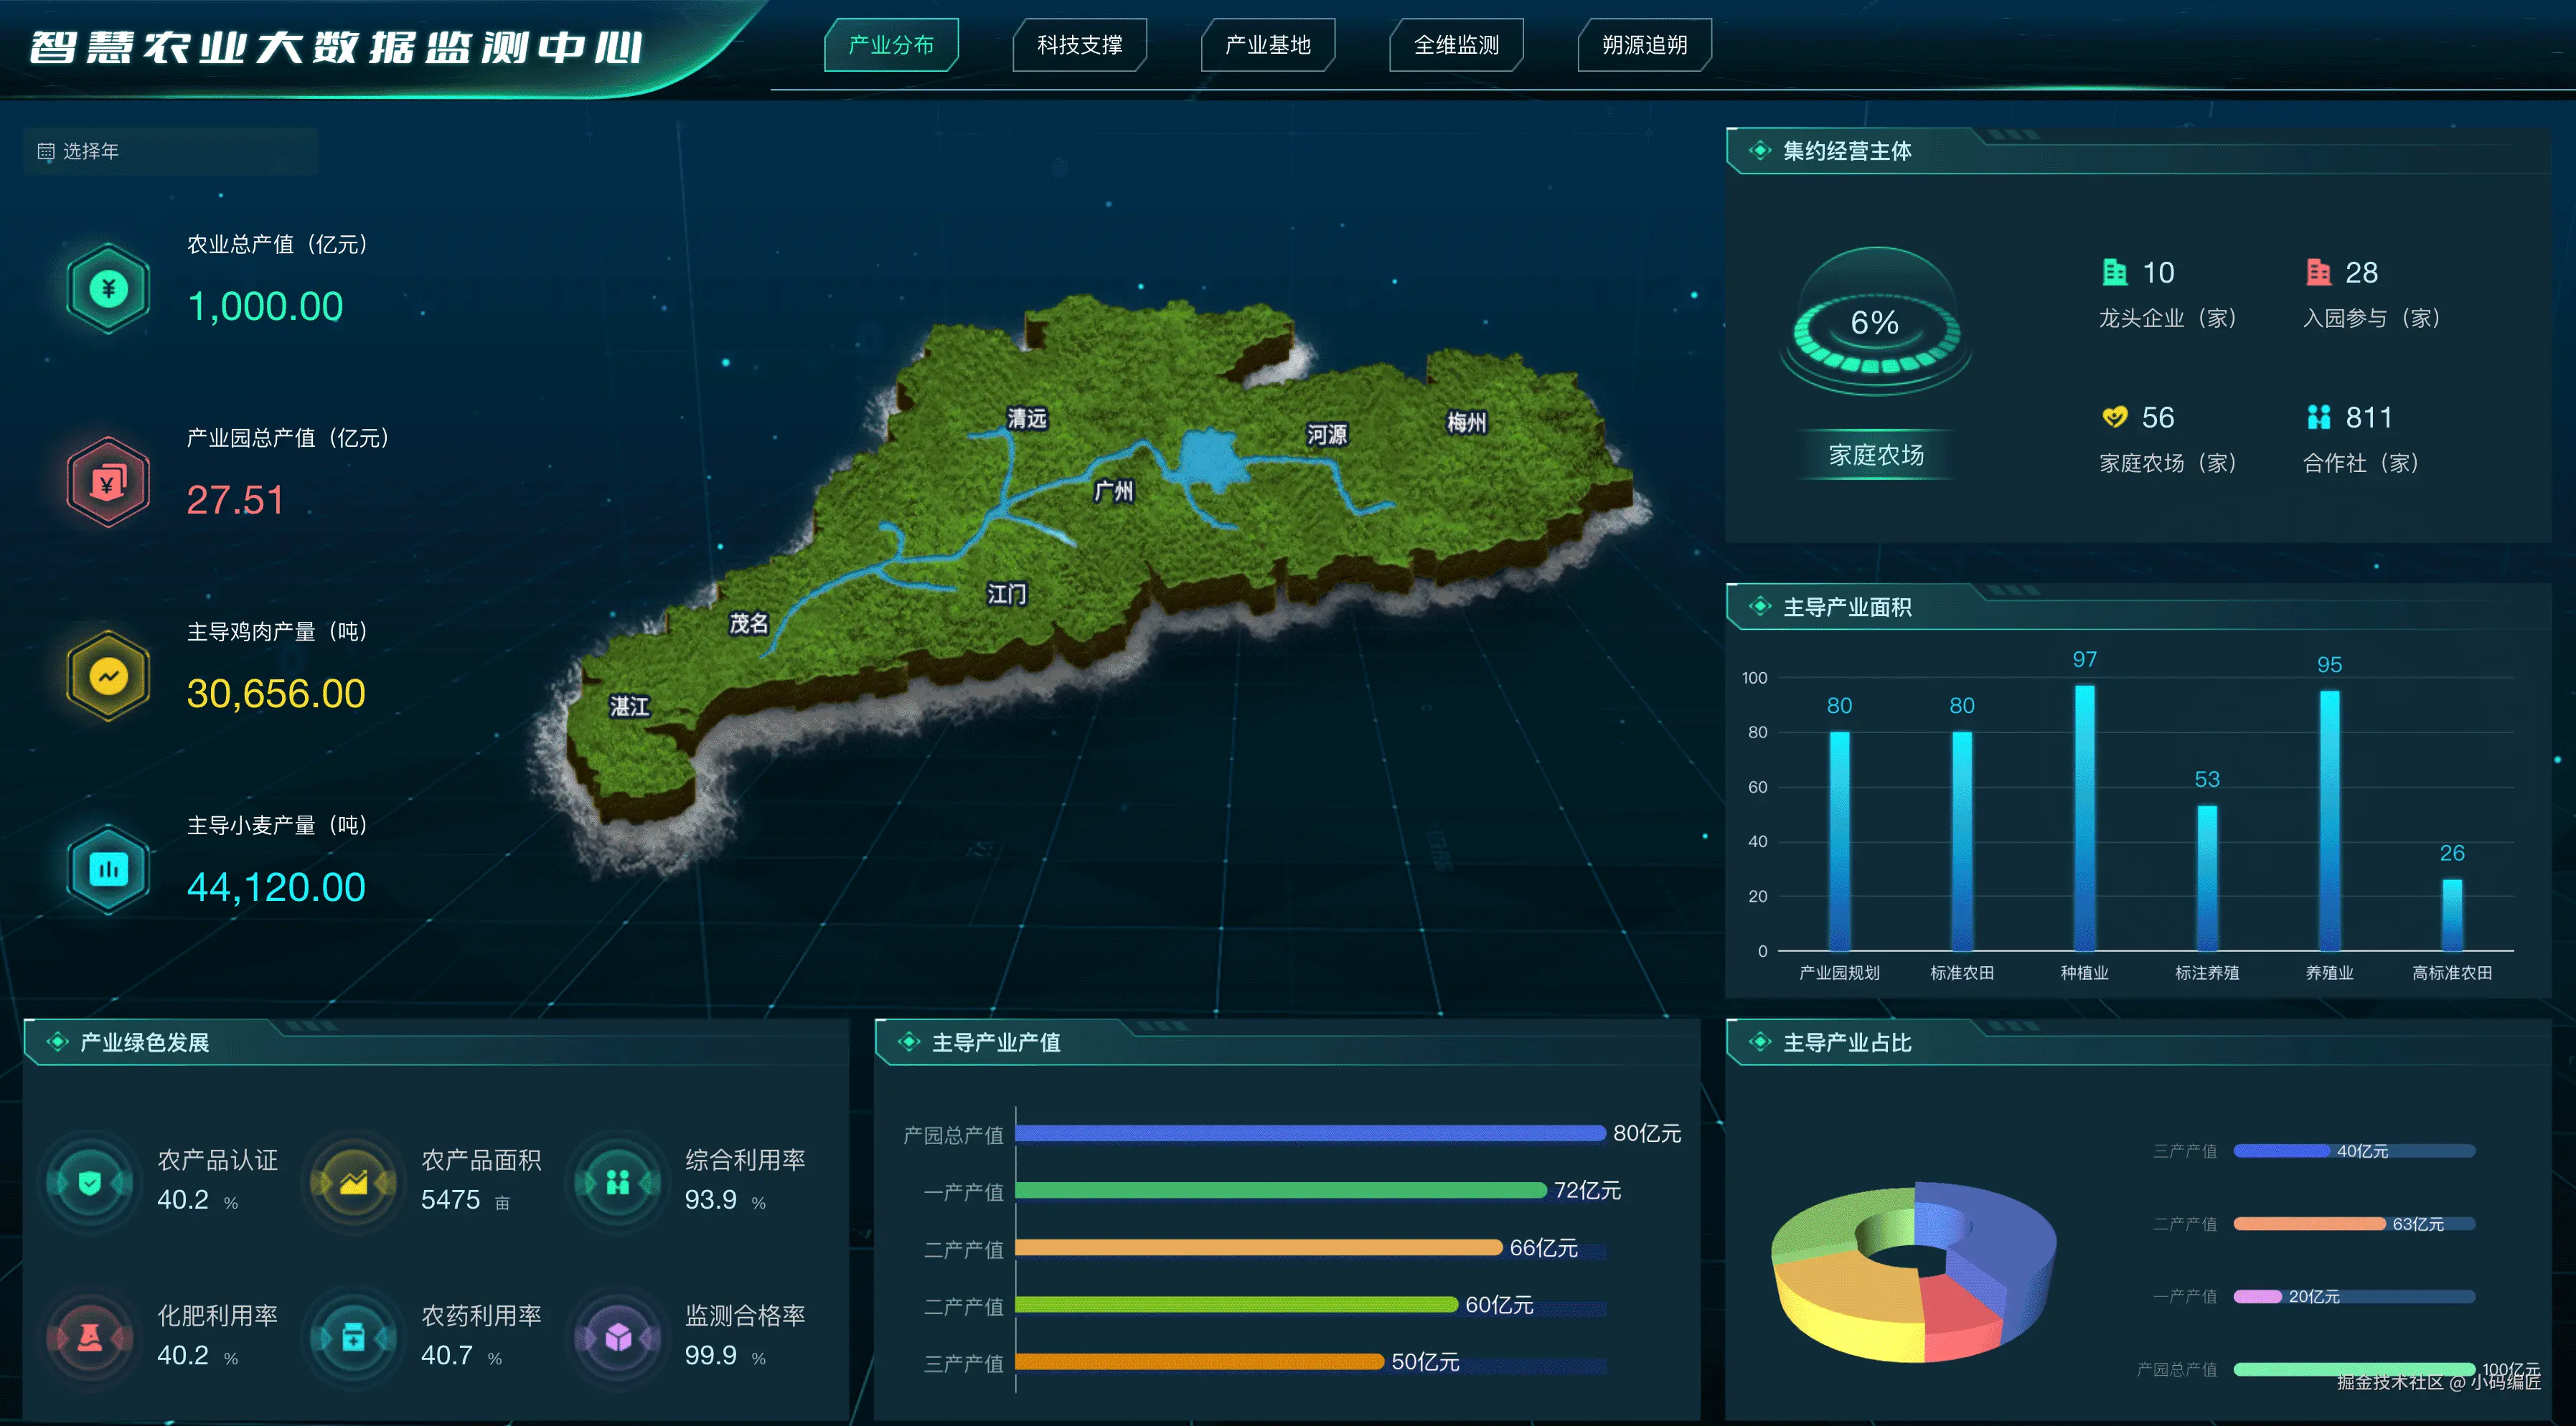Screen dimensions: 2576x1426
Task: Click the yen hexagon icon beside 农业总产值
Action: click(x=108, y=289)
